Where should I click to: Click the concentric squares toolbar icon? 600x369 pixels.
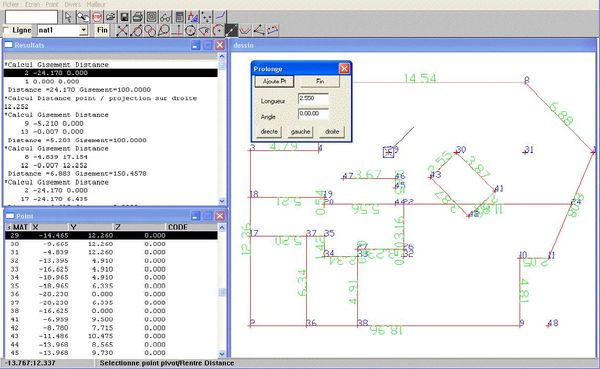pyautogui.click(x=152, y=17)
